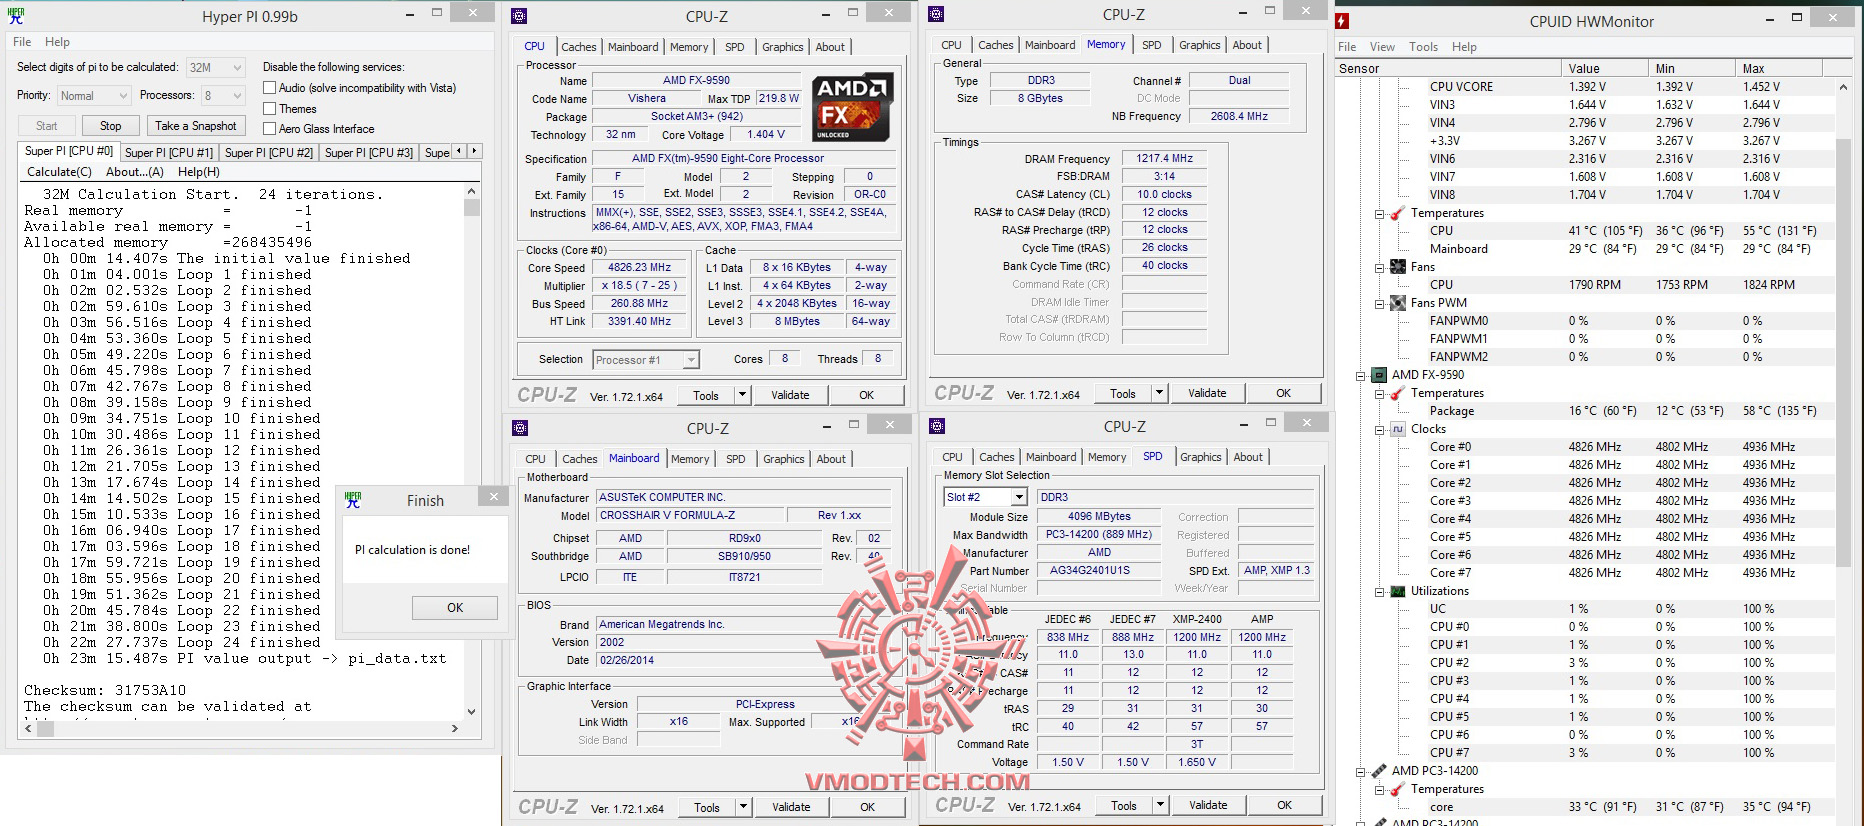Click the Hyper PI title bar icon
The image size is (1864, 826).
[15, 16]
